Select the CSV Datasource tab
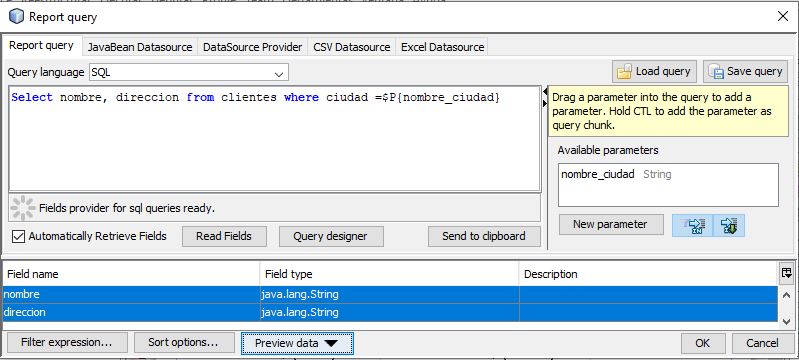Viewport: 799px width, 360px height. coord(352,47)
